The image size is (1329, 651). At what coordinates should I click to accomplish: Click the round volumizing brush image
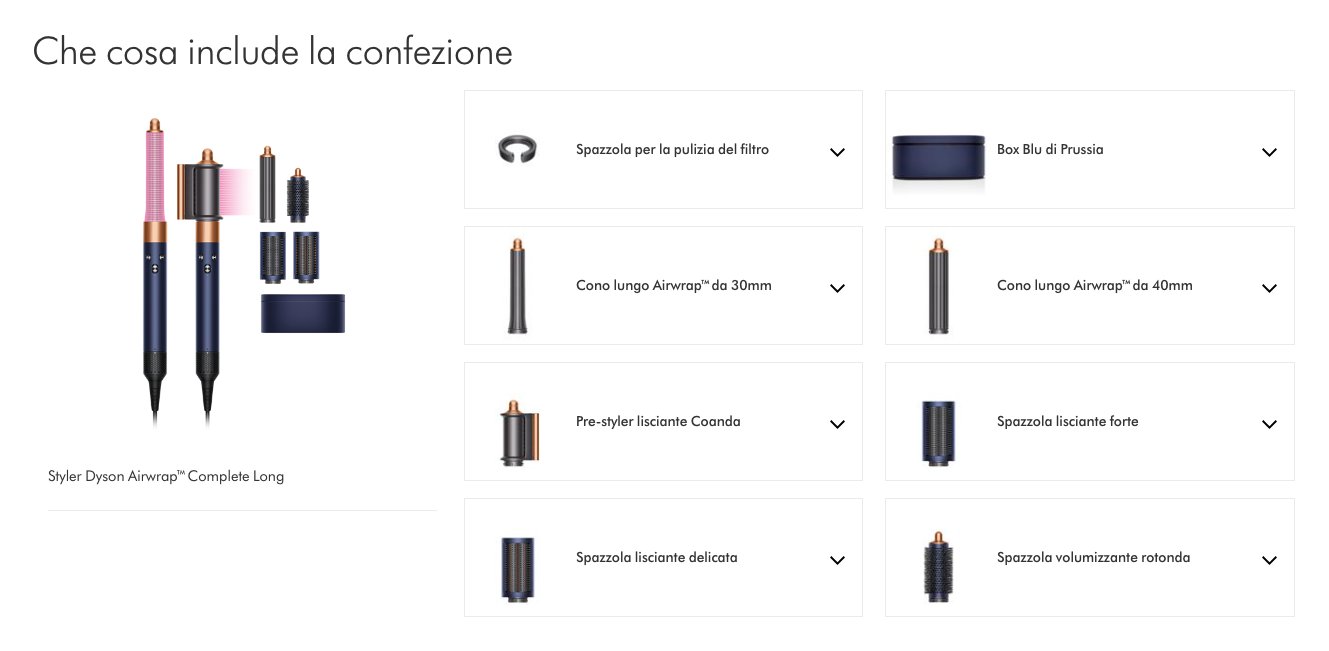tap(938, 566)
